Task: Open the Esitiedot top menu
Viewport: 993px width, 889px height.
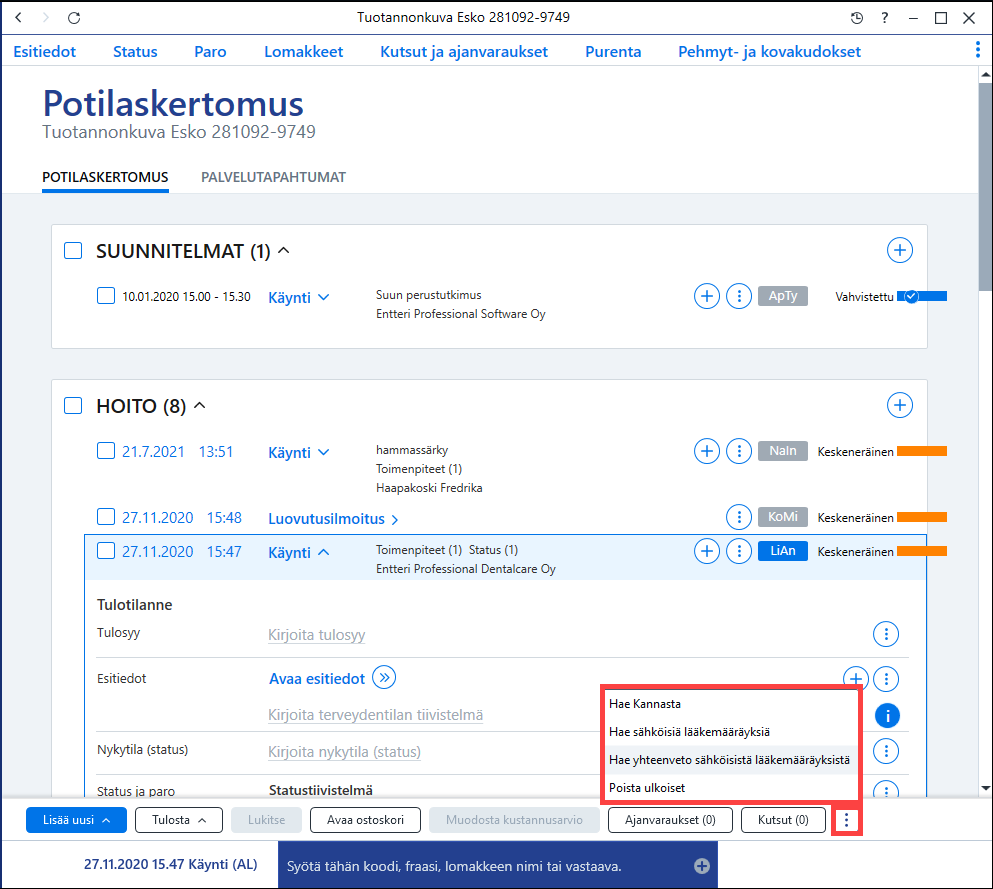Action: click(44, 51)
